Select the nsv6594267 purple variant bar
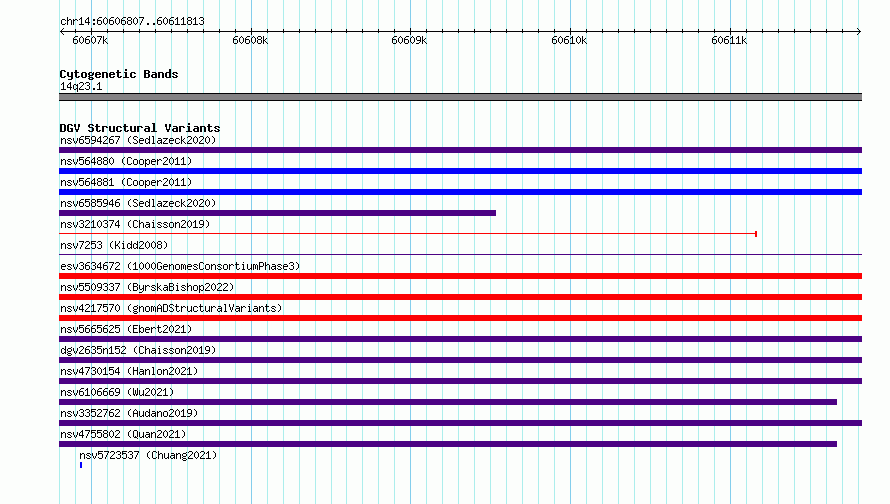This screenshot has height=504, width=890. click(x=460, y=150)
